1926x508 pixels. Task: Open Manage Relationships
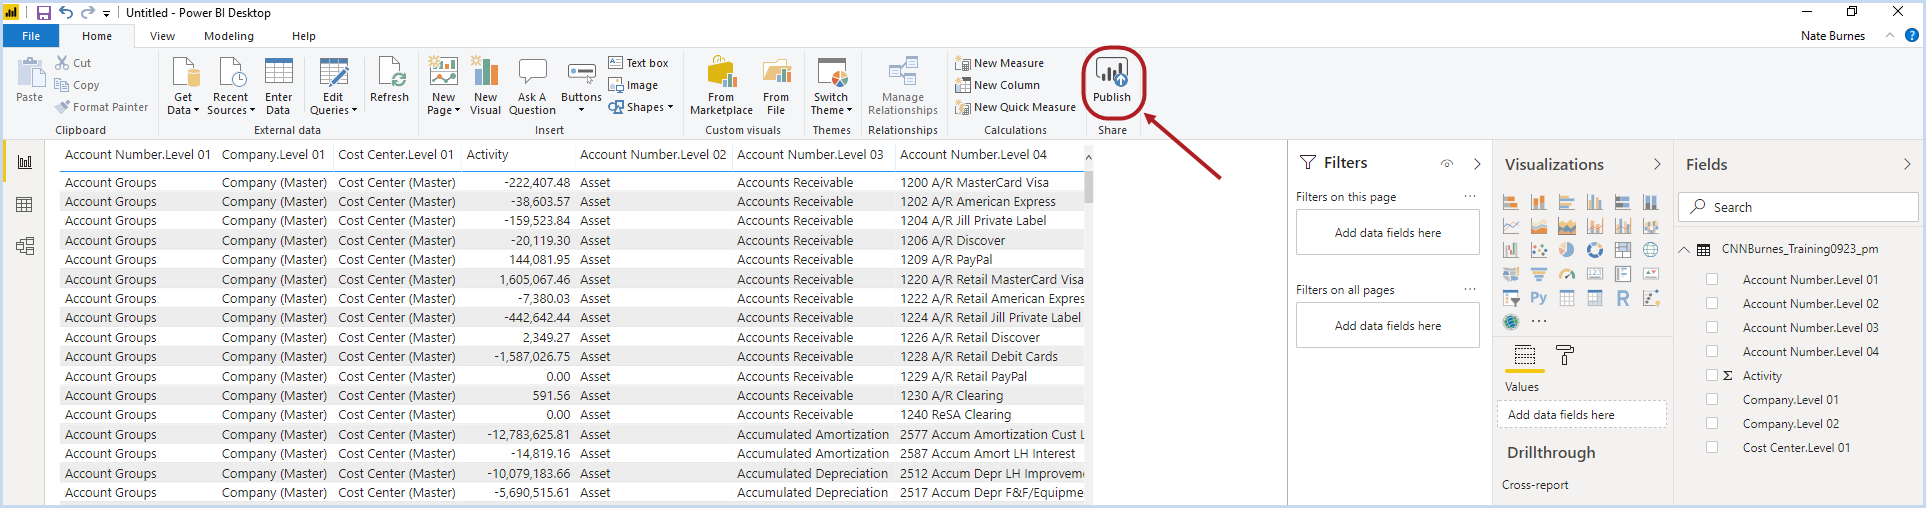pos(903,86)
